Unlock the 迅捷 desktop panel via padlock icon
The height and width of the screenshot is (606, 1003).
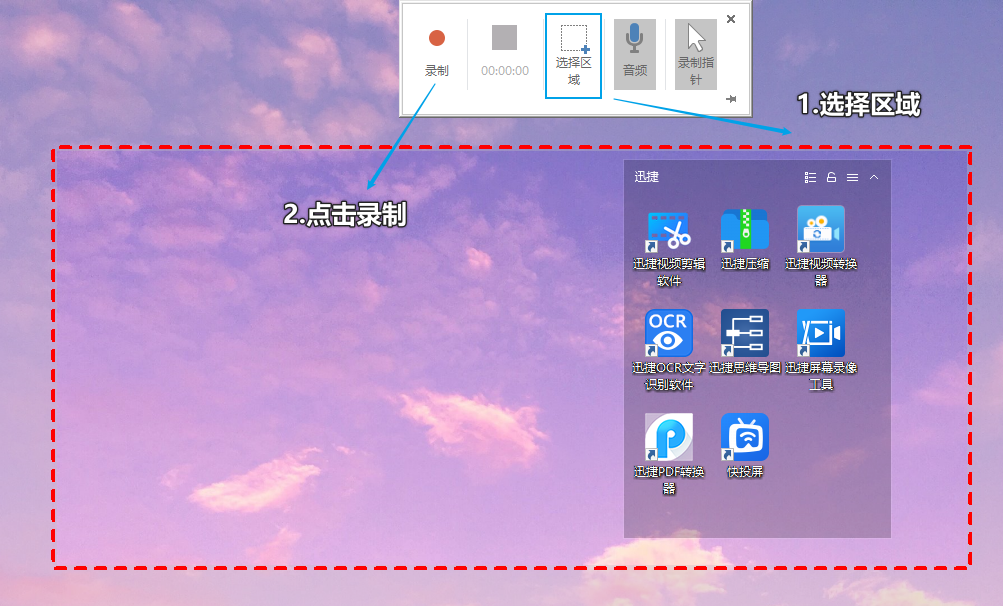point(831,177)
